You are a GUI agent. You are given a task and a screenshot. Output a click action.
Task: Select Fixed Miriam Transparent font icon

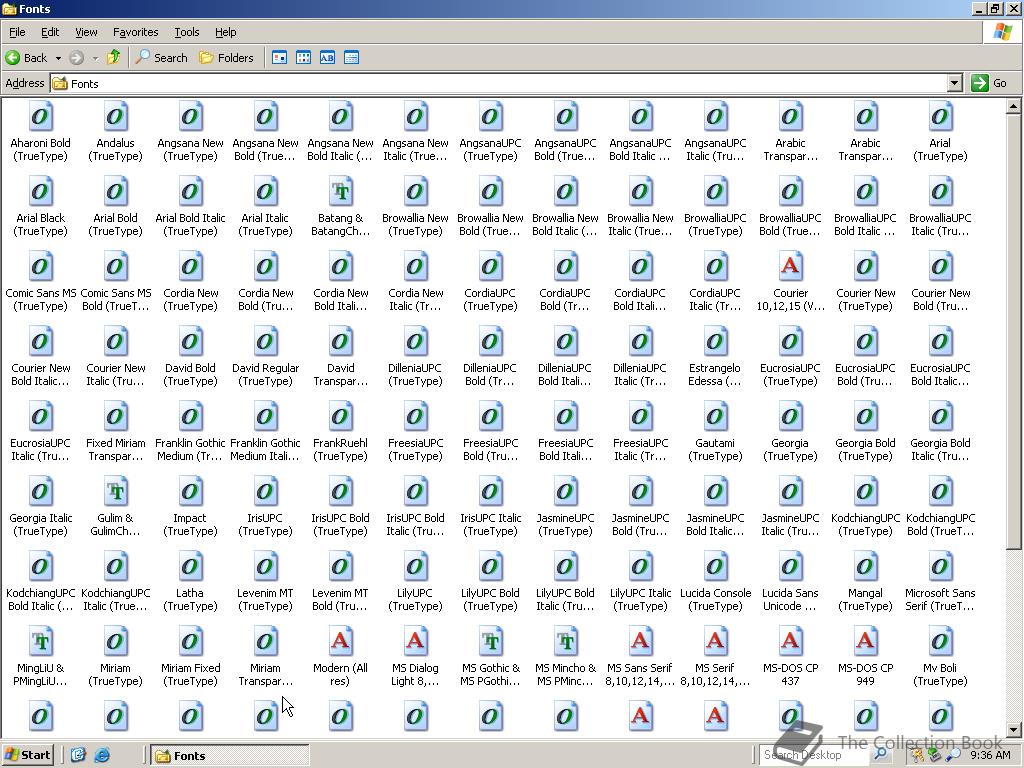[x=116, y=417]
